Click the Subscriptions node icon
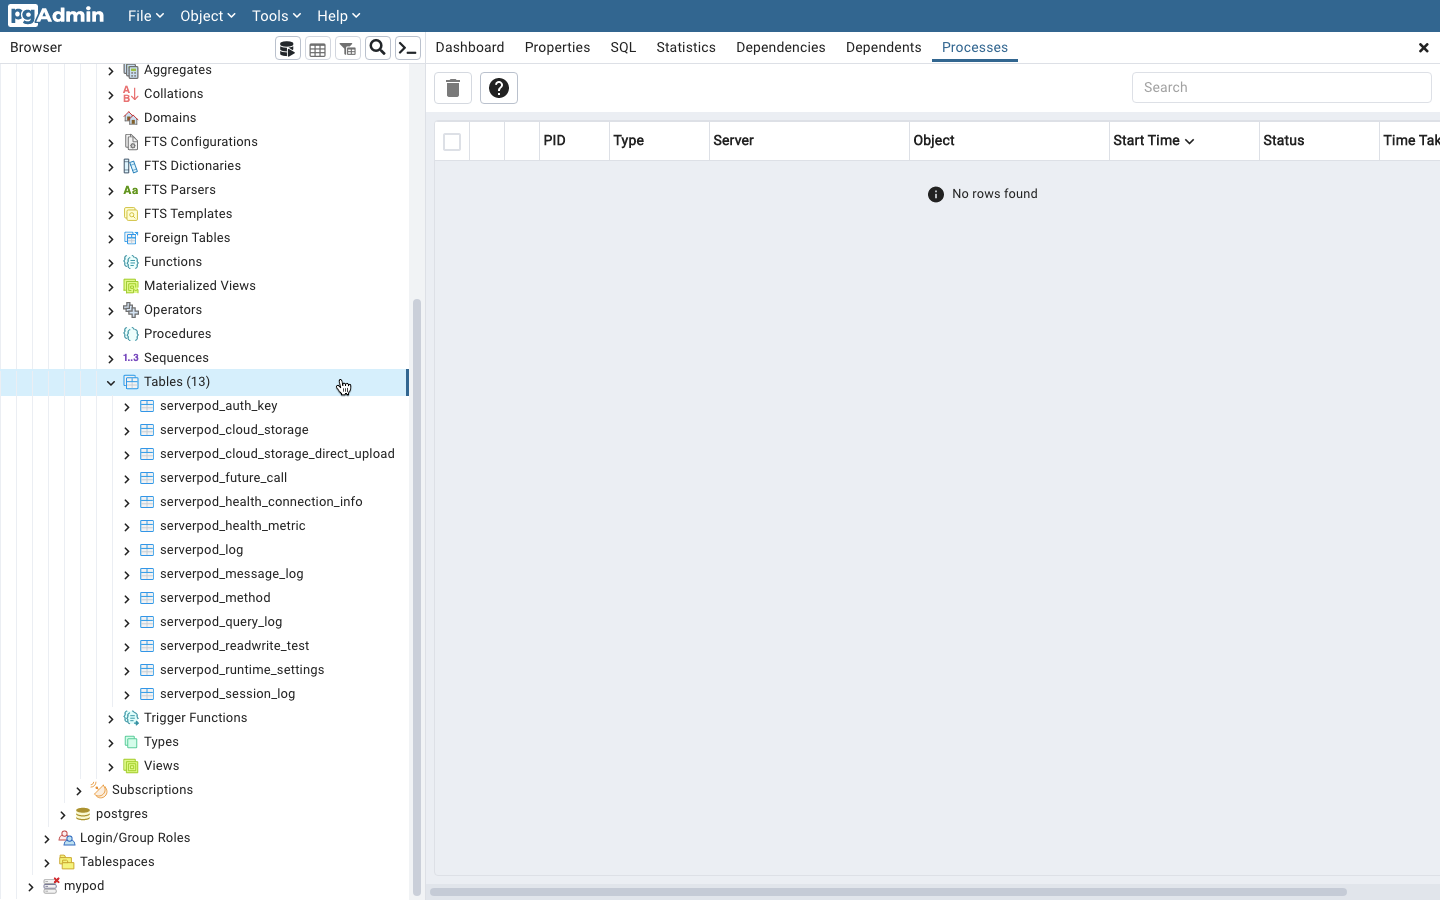 click(x=99, y=790)
